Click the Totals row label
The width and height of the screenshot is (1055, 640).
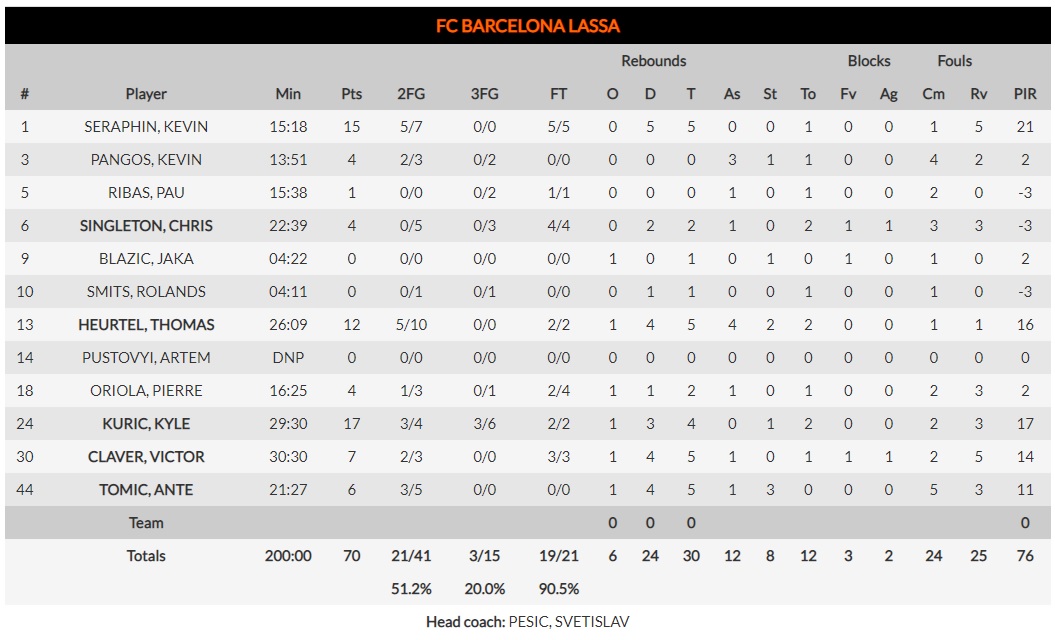[x=146, y=555]
